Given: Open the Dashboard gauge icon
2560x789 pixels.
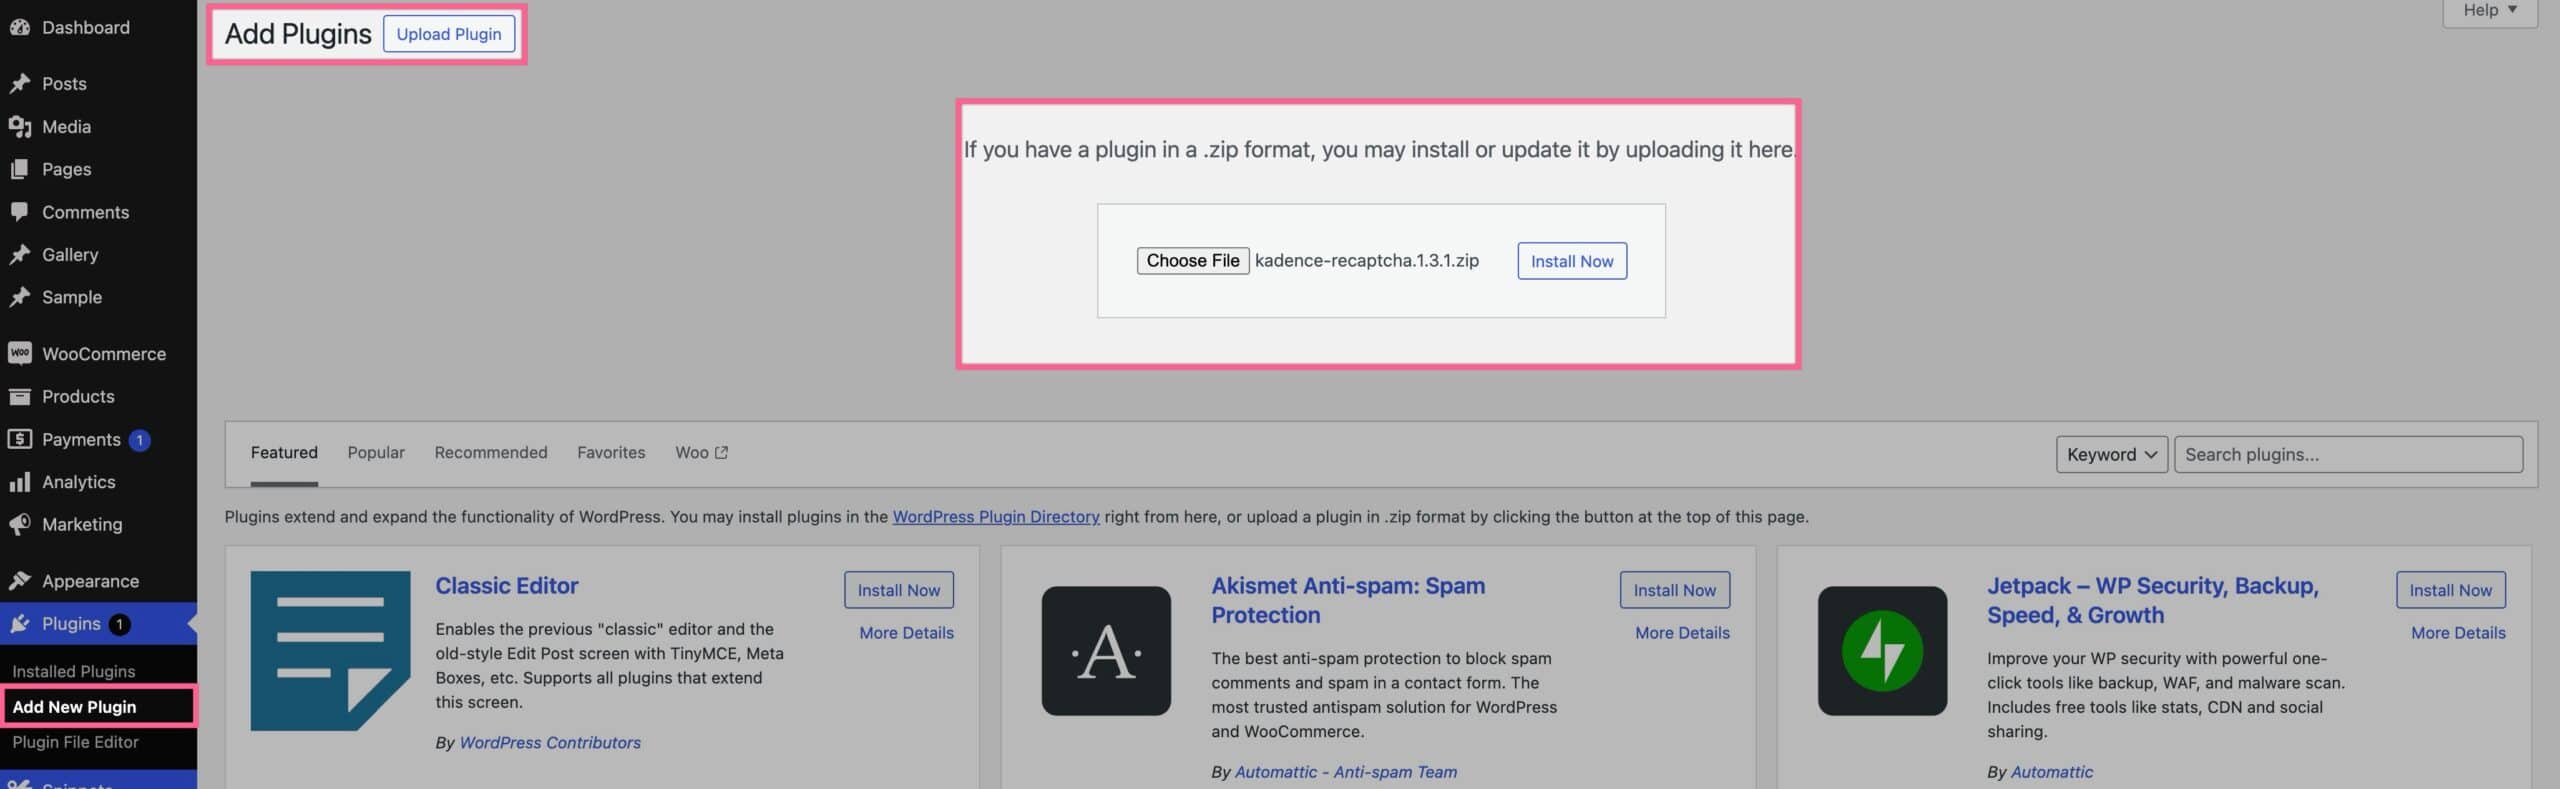Looking at the screenshot, I should point(19,28).
